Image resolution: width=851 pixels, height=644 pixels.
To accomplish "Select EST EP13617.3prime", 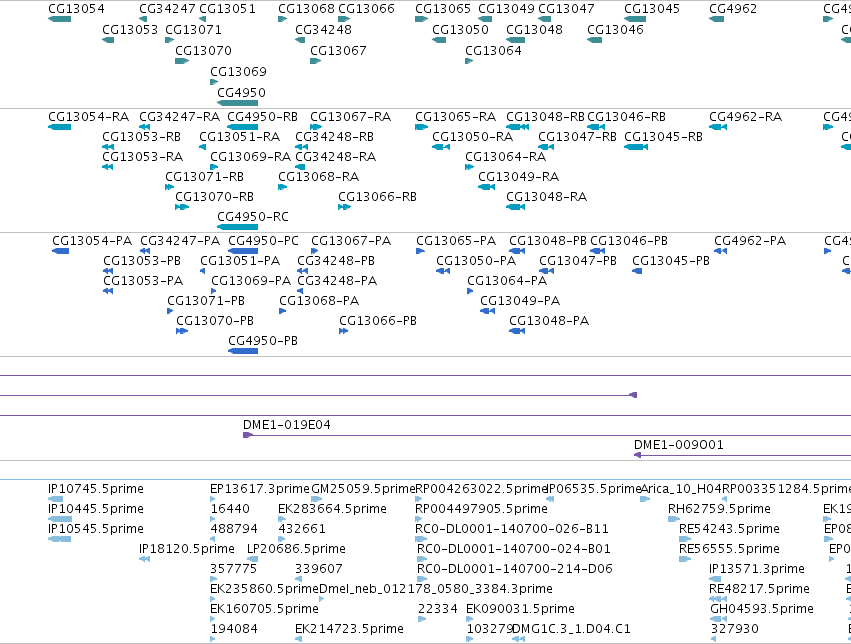I will [213, 499].
